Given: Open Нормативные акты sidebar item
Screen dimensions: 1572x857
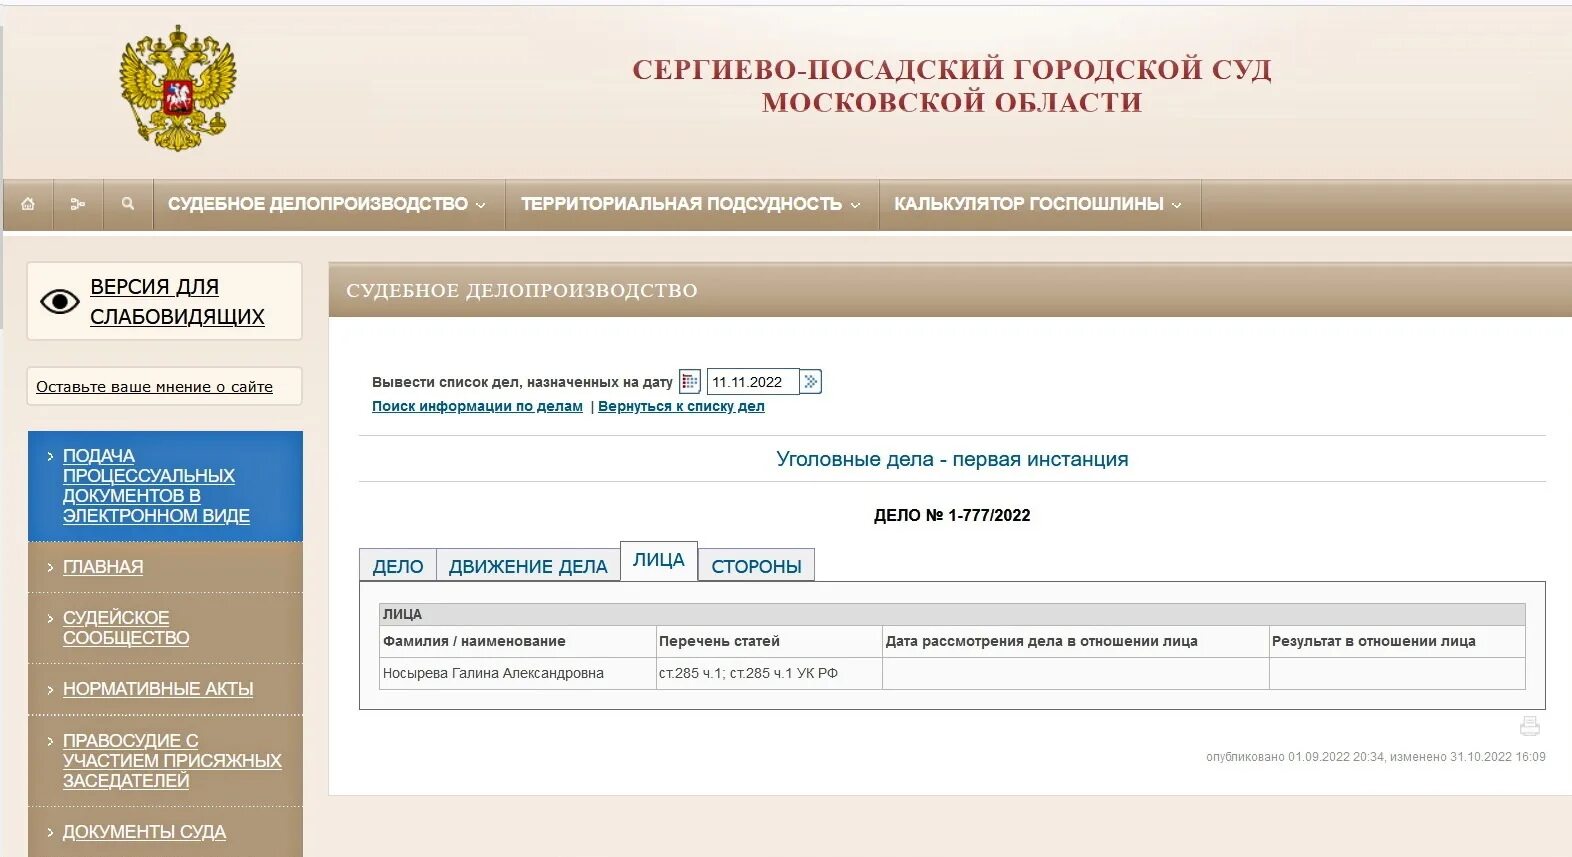Looking at the screenshot, I should (x=158, y=689).
